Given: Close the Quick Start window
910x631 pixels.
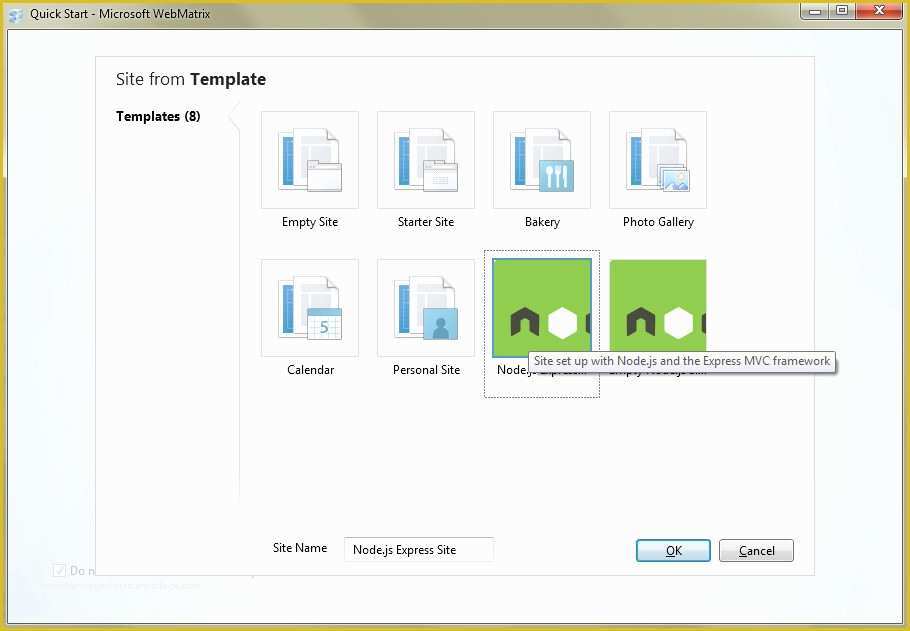Looking at the screenshot, I should pyautogui.click(x=879, y=11).
